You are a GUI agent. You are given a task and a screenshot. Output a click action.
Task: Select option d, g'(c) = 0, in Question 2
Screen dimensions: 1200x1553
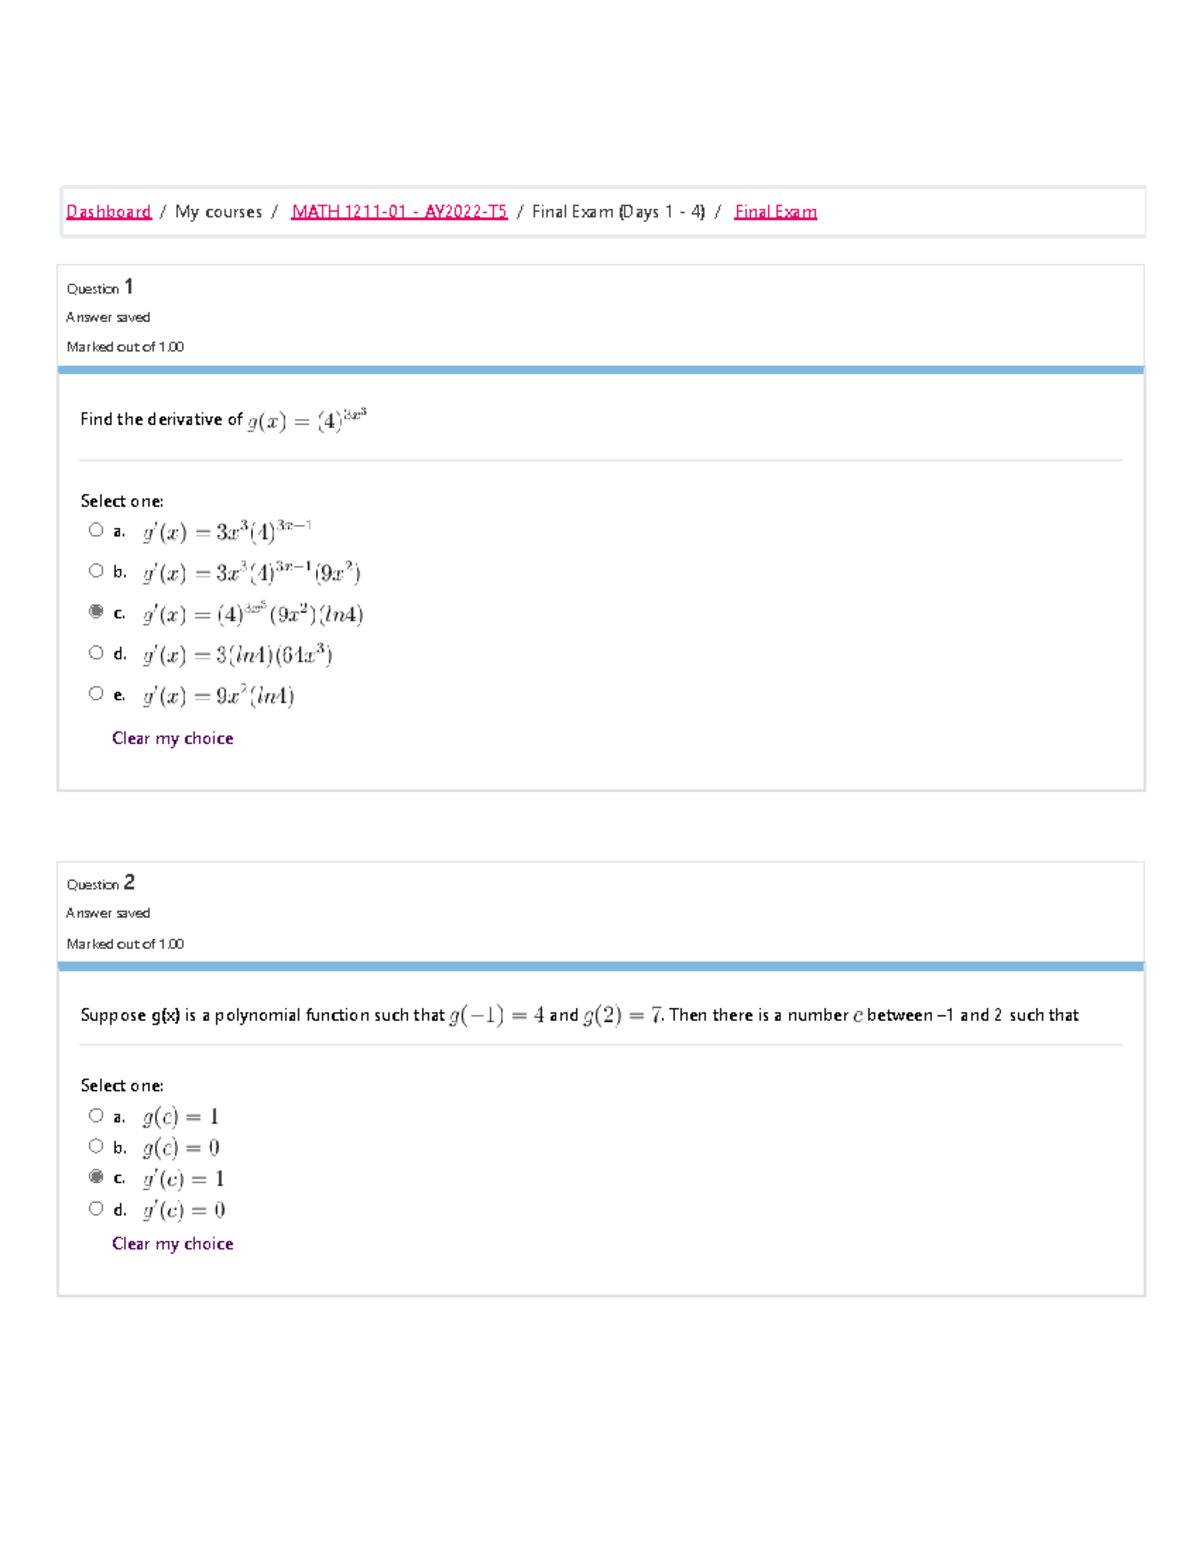pyautogui.click(x=96, y=1209)
